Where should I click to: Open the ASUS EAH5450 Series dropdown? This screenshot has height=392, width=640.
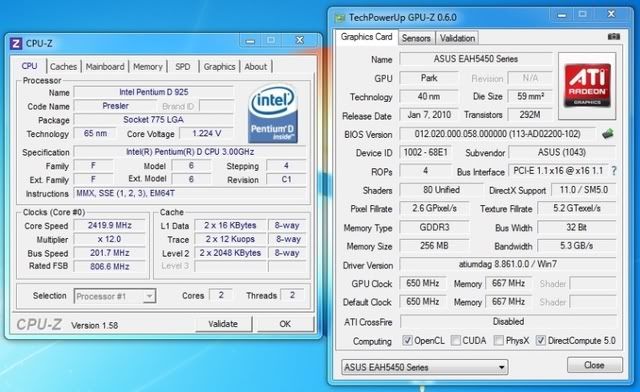[x=424, y=367]
